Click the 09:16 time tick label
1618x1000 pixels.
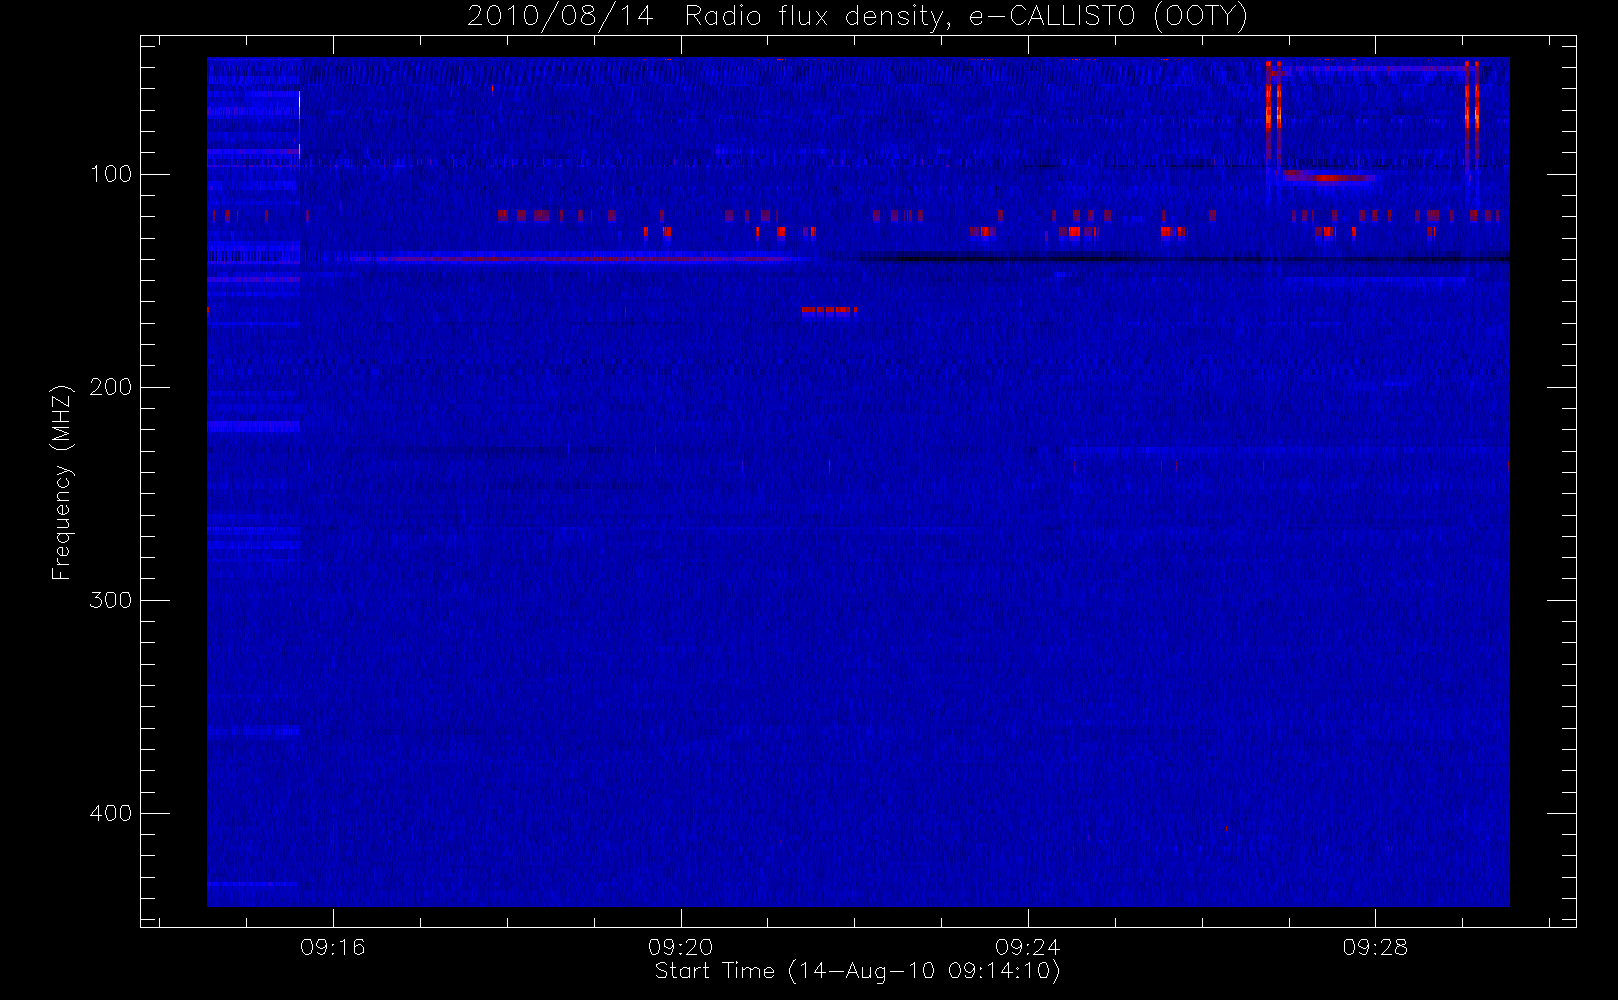click(333, 947)
